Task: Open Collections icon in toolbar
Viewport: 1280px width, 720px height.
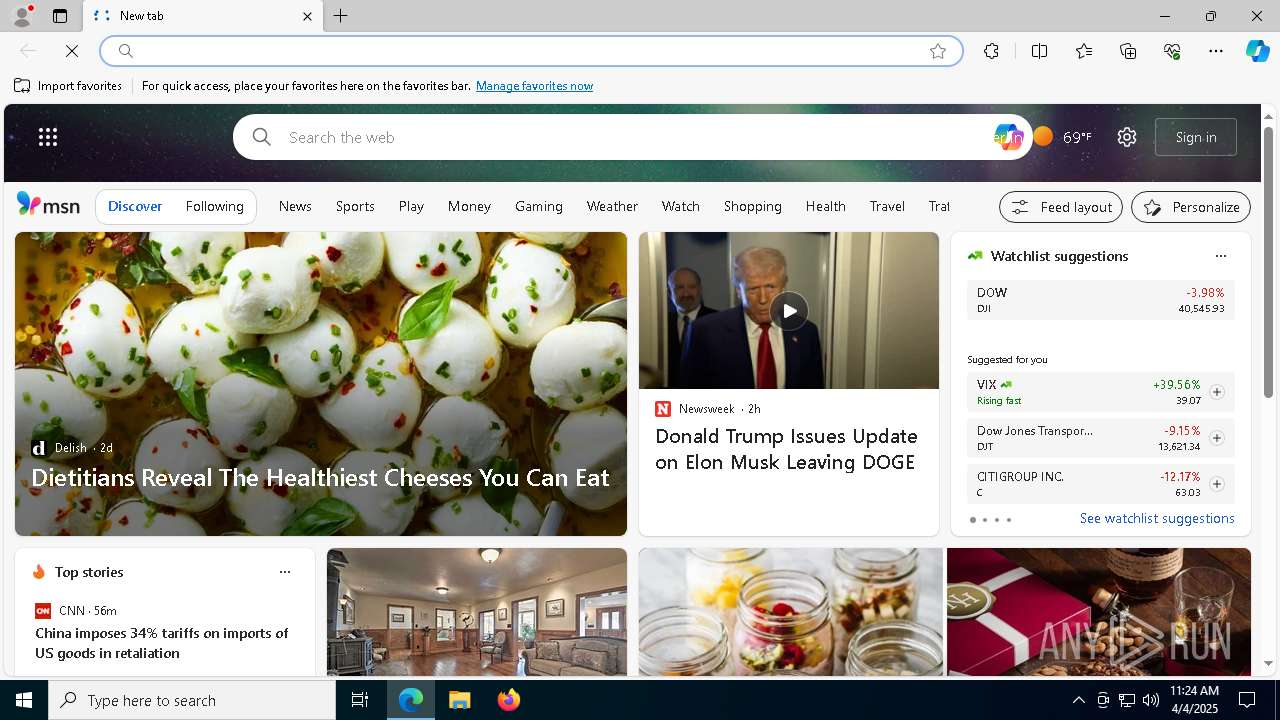Action: click(1128, 51)
